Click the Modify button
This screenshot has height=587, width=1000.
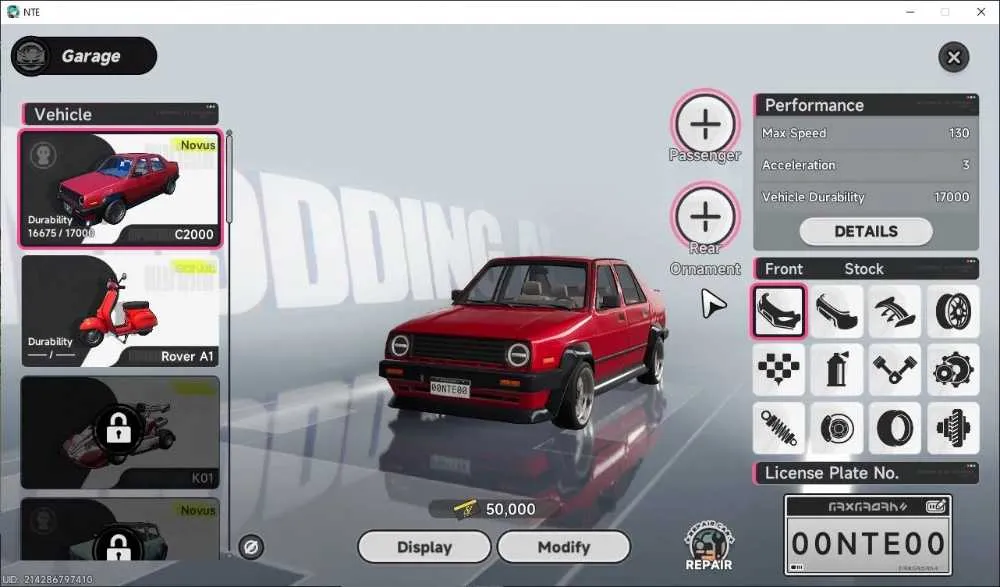tap(564, 547)
